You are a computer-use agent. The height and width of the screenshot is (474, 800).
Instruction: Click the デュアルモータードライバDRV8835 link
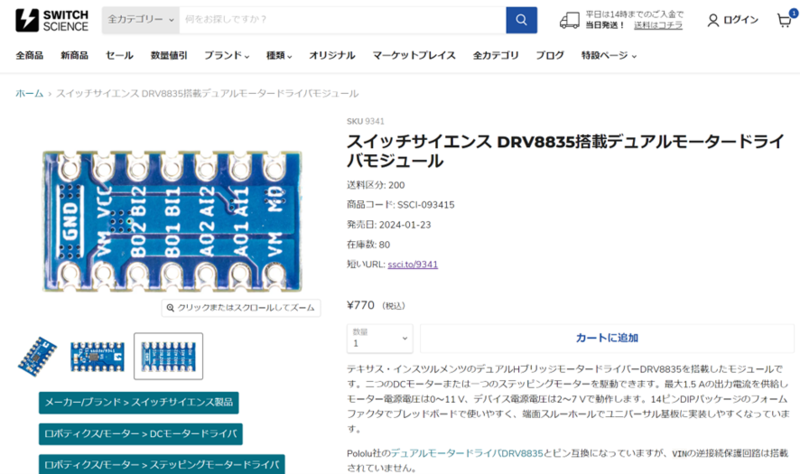pos(467,453)
